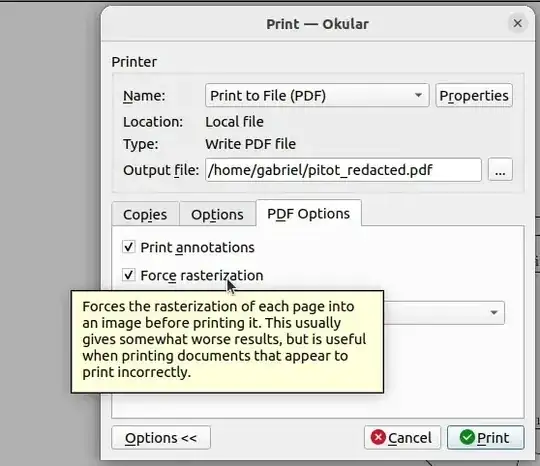
Task: Click the 'Output file:' label
Action: coord(161,170)
